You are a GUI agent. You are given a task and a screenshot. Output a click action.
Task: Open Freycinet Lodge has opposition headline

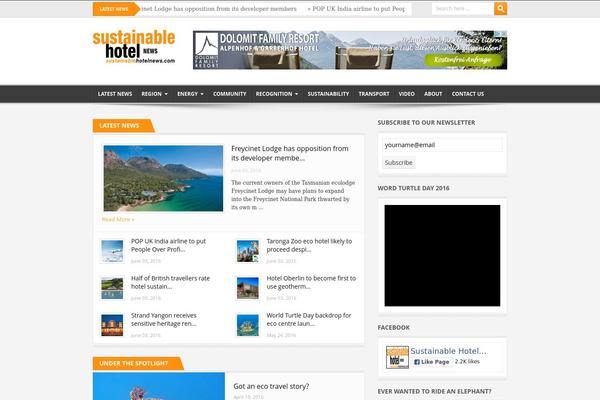point(290,153)
